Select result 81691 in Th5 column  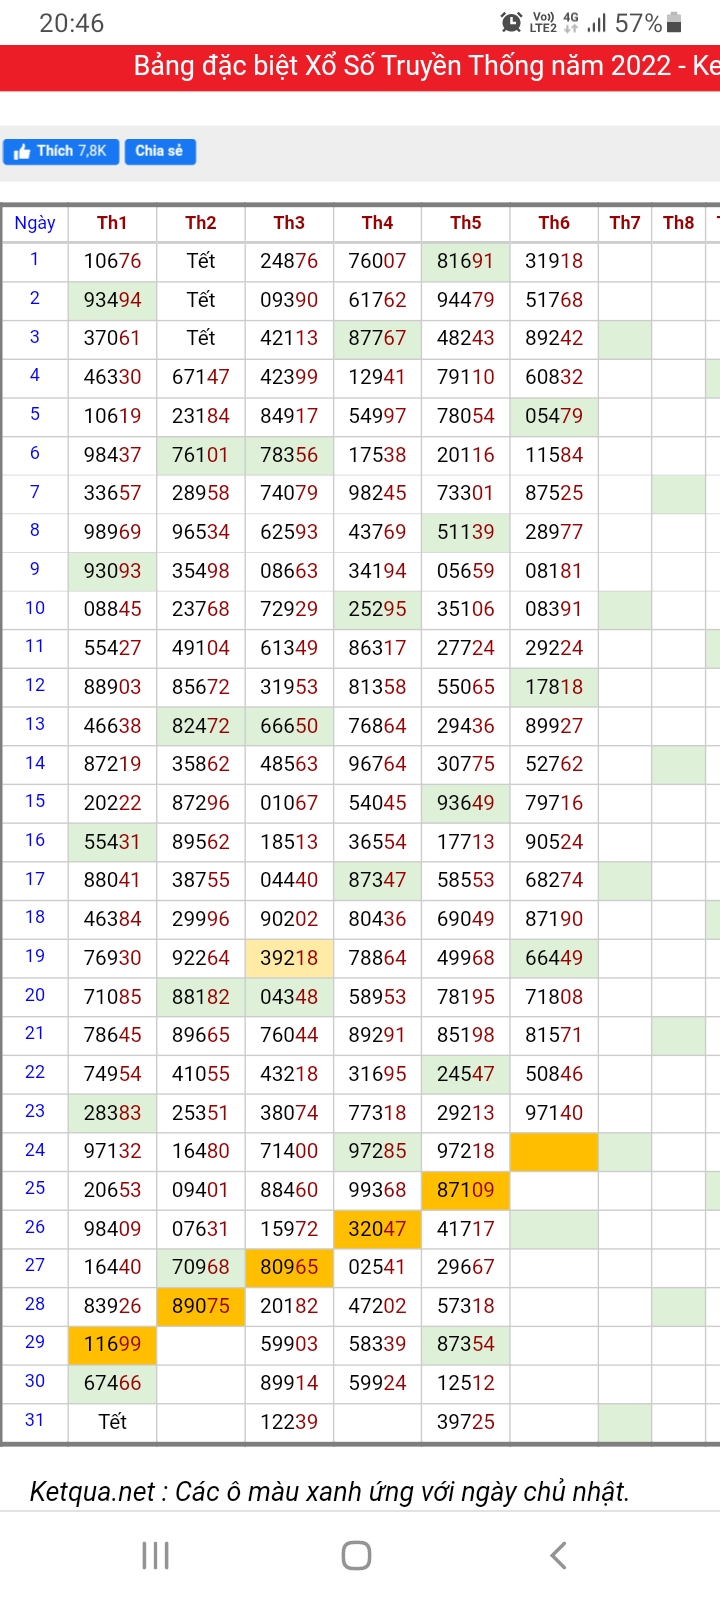[466, 261]
